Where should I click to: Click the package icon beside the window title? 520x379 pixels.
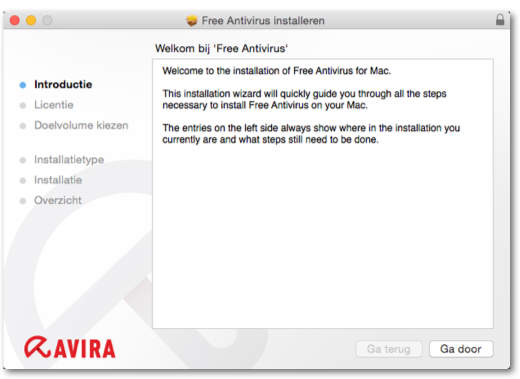tap(192, 21)
